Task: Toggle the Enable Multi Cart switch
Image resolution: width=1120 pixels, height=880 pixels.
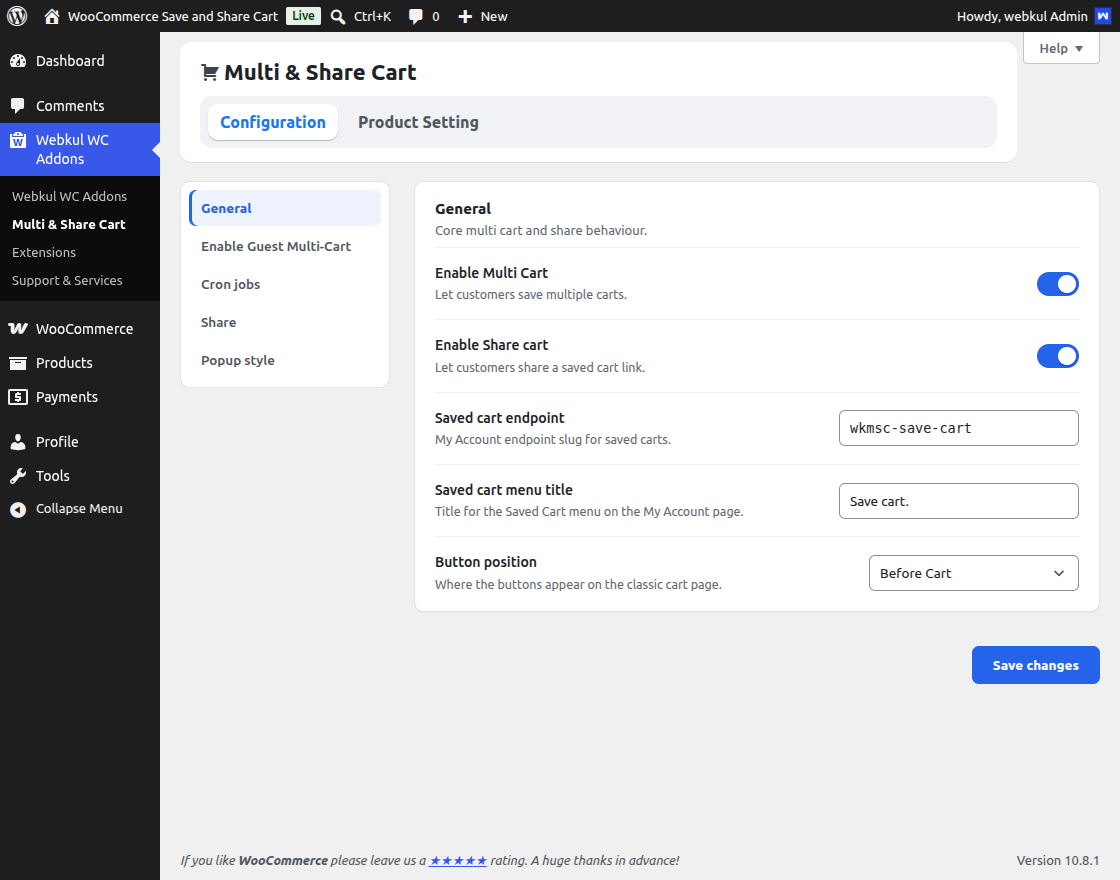Action: coord(1057,284)
